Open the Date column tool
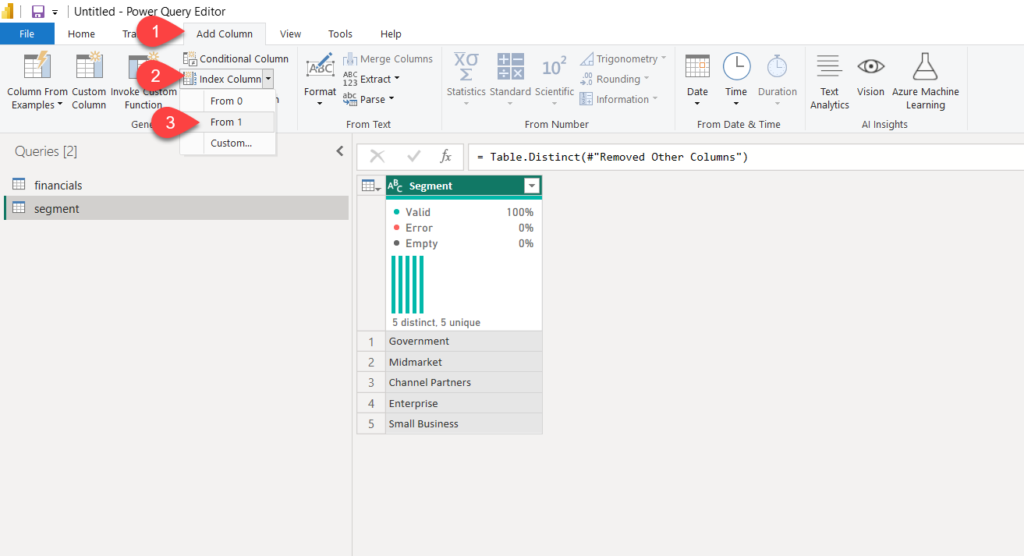This screenshot has height=556, width=1024. [697, 80]
